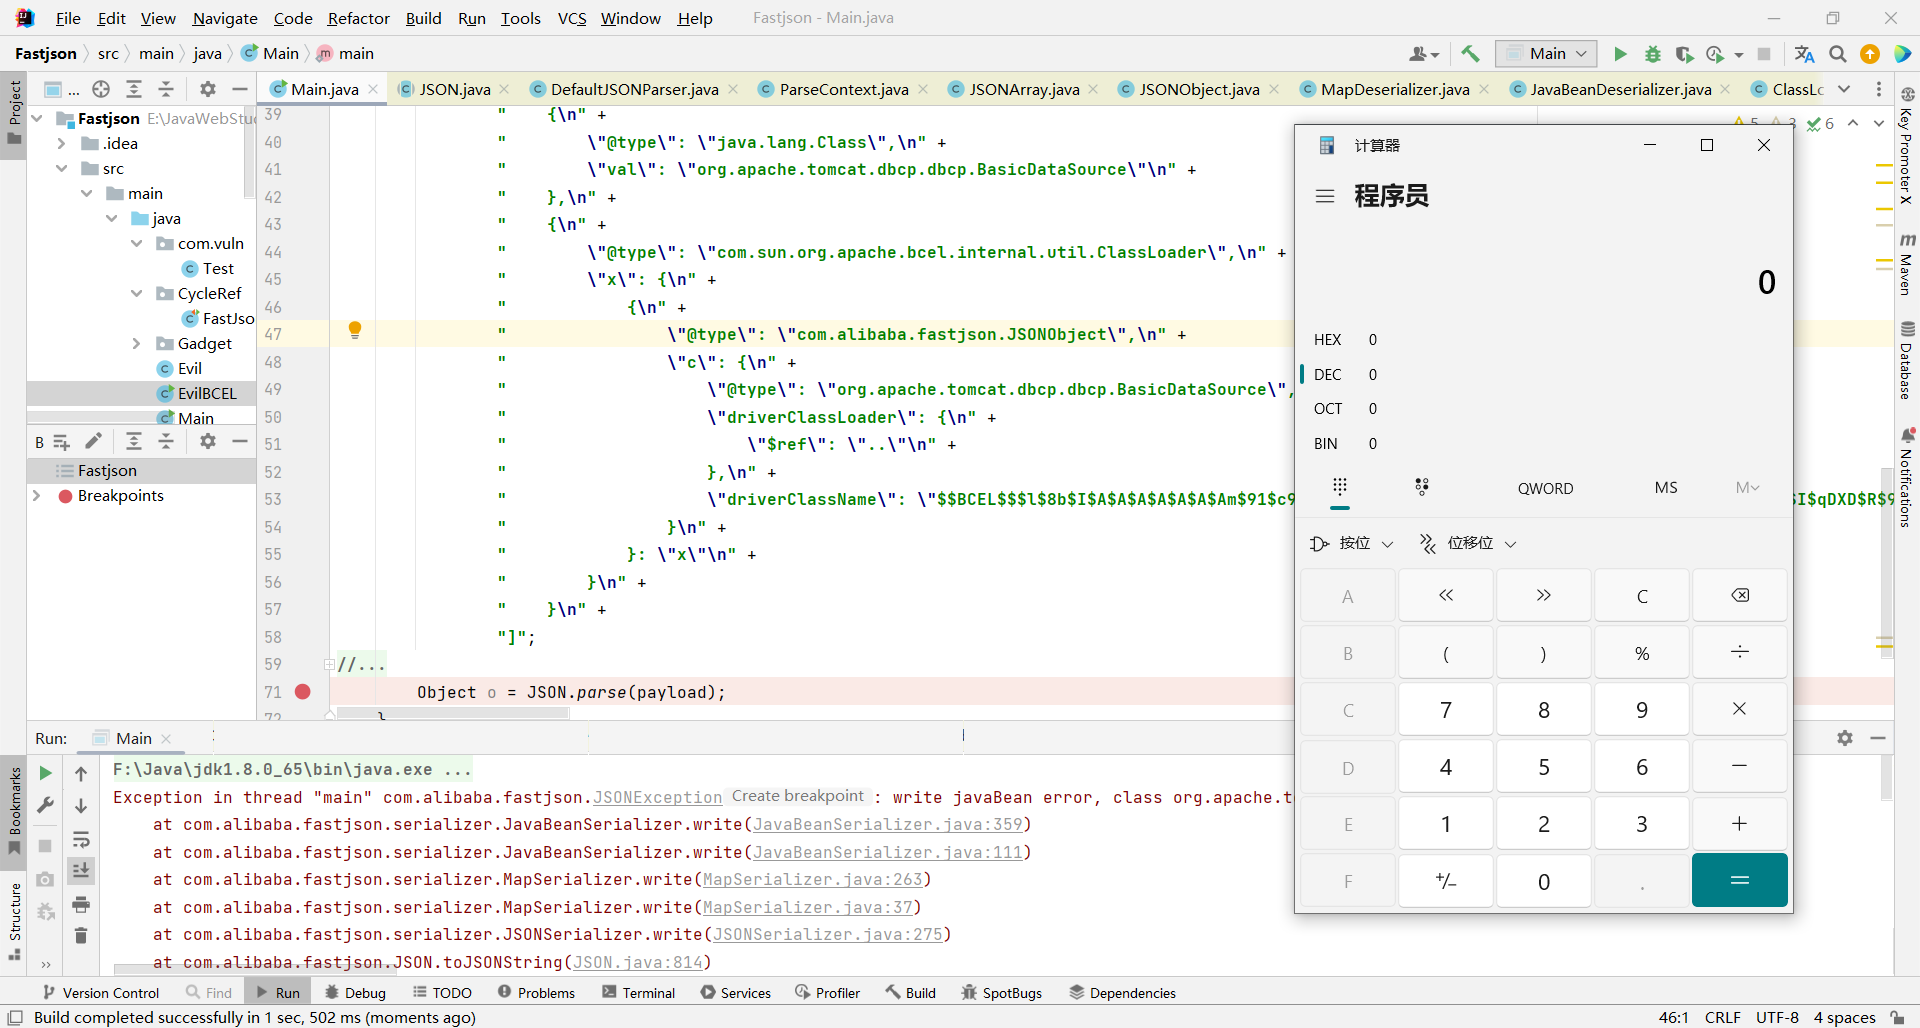Open the Main run configuration dropdown
The height and width of the screenshot is (1028, 1920).
[x=1546, y=54]
